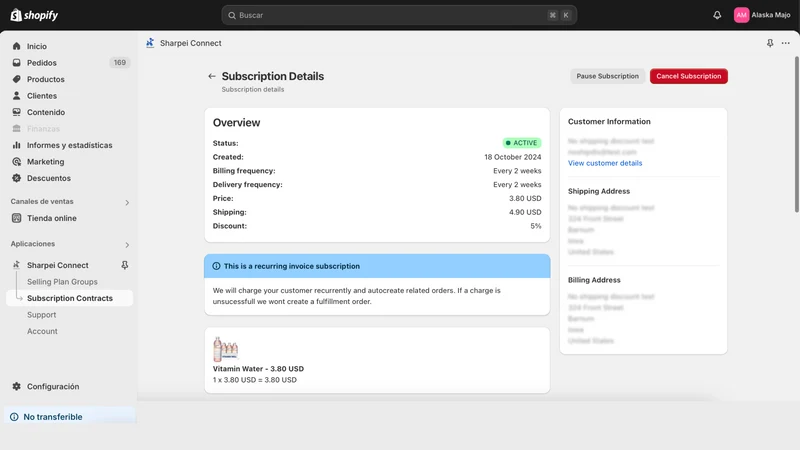Click the 169 orders count badge
Screen dimensions: 800x450
point(119,63)
